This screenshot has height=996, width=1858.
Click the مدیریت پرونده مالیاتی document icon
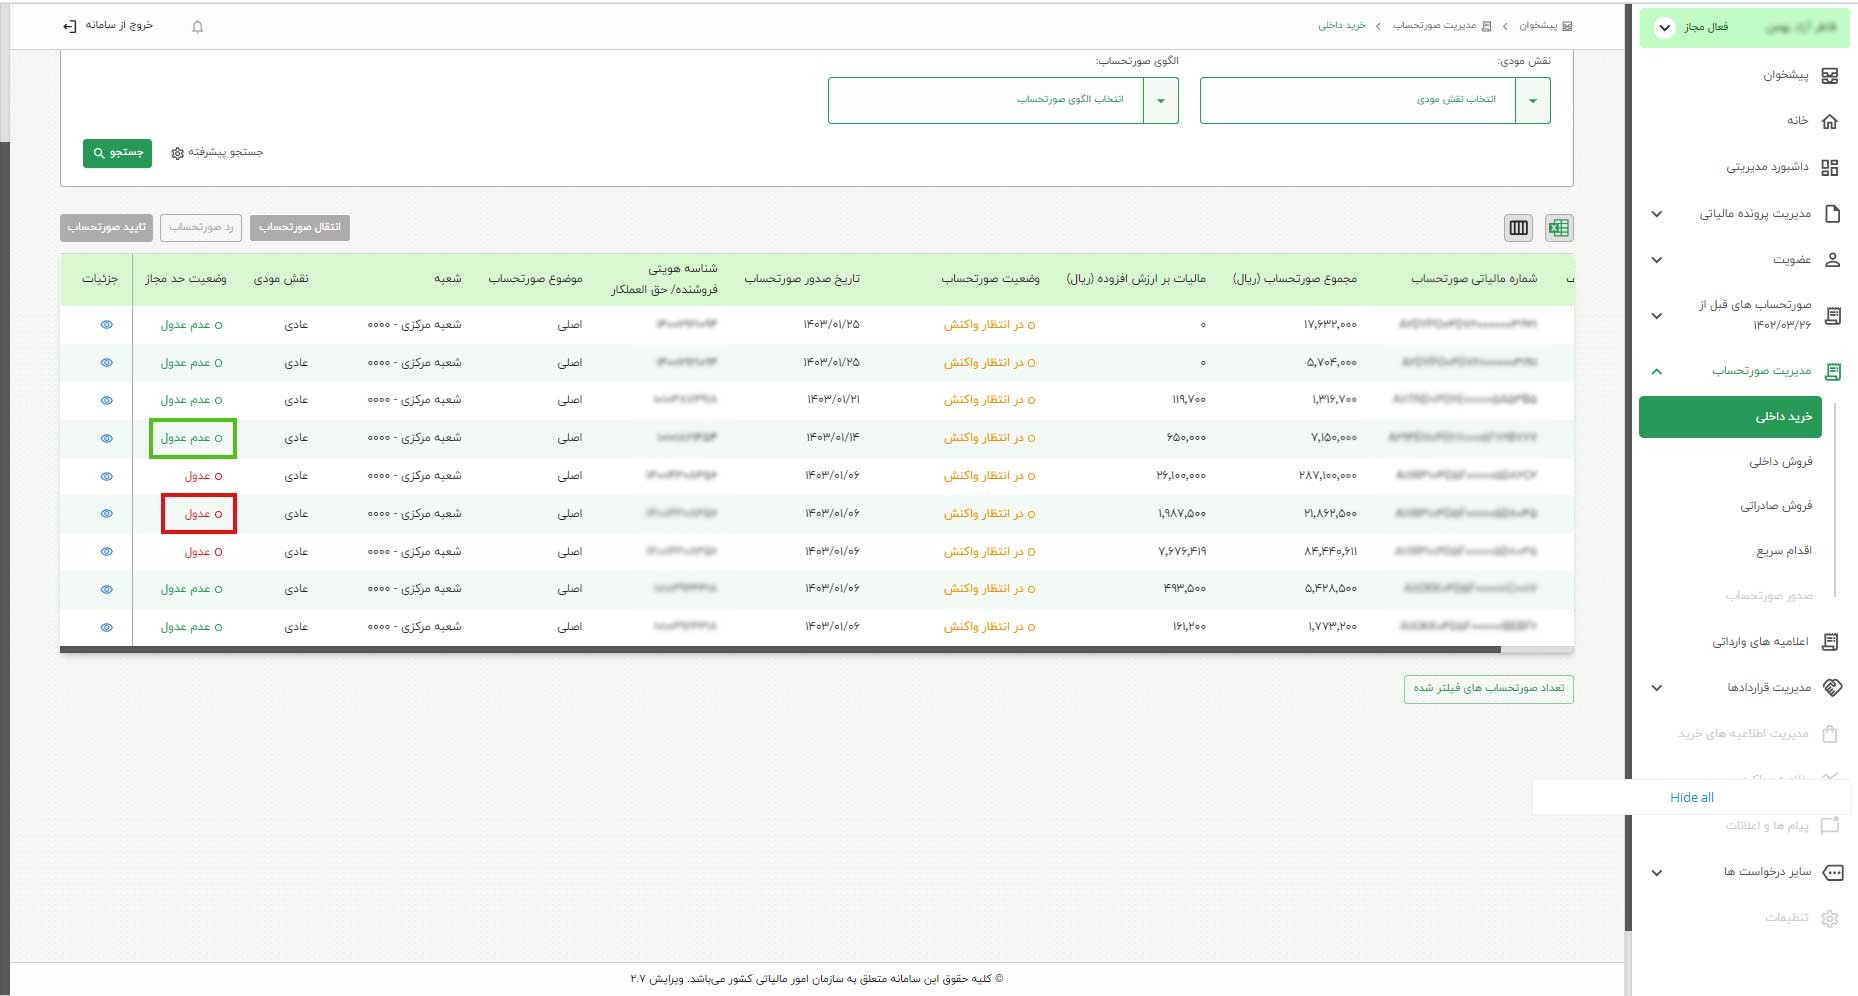1832,213
